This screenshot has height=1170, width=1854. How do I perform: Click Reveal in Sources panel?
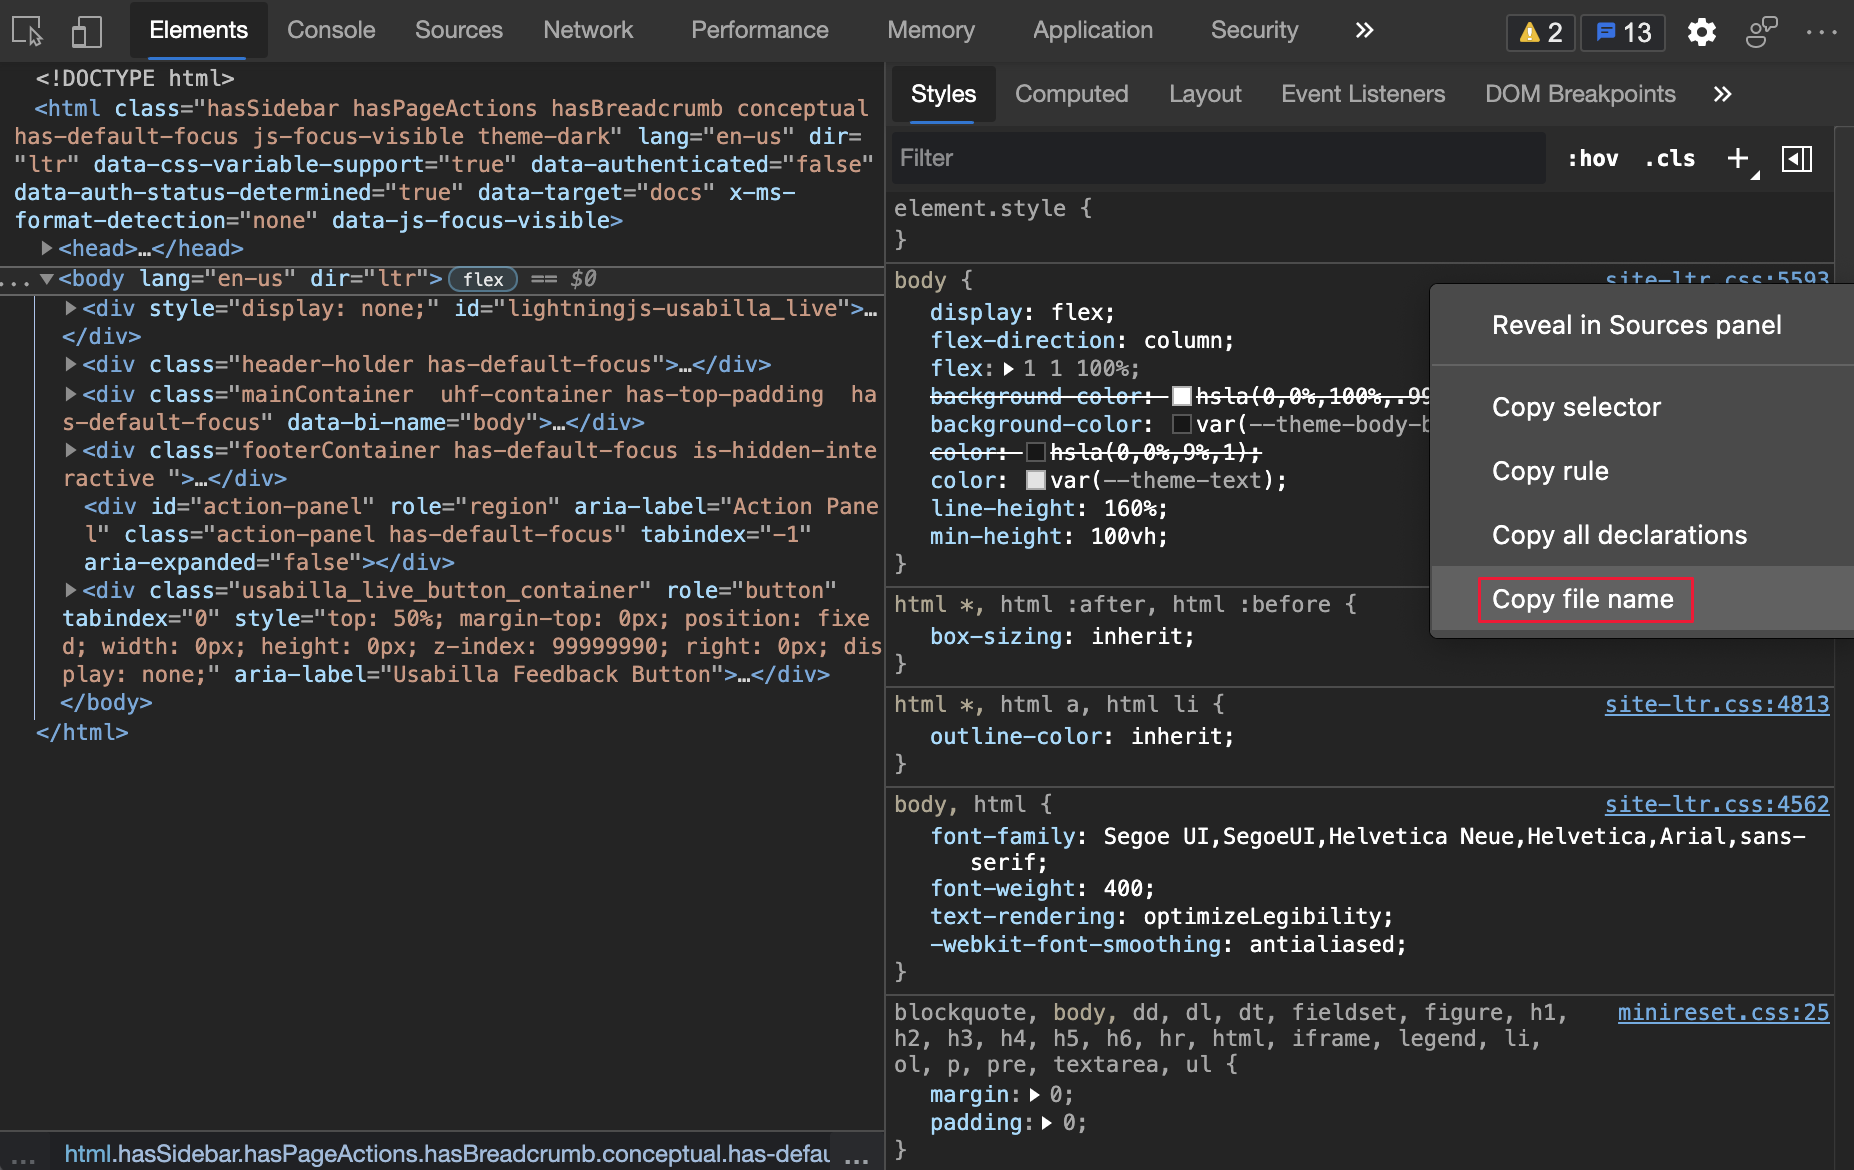click(x=1636, y=325)
